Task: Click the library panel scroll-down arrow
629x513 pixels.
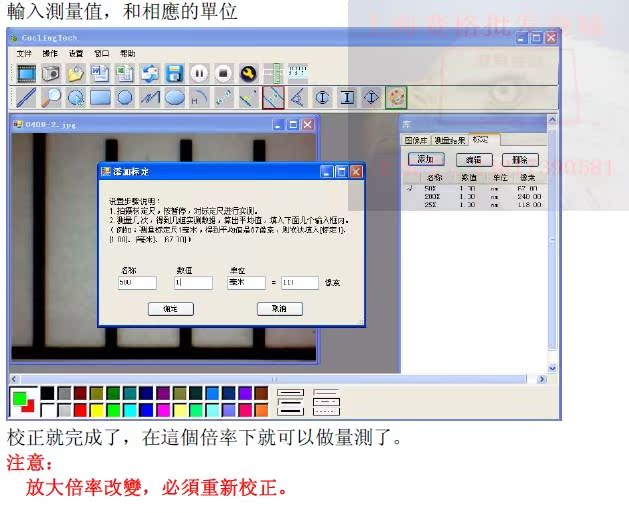Action: (552, 368)
